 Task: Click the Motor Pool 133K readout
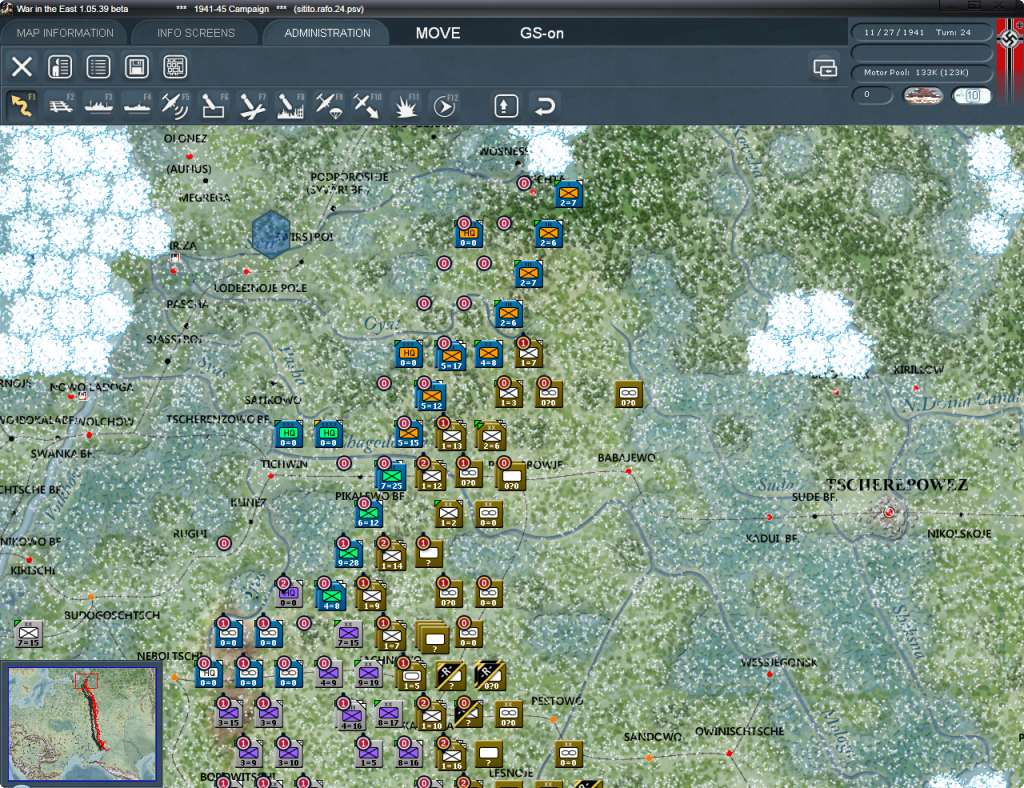tap(921, 72)
